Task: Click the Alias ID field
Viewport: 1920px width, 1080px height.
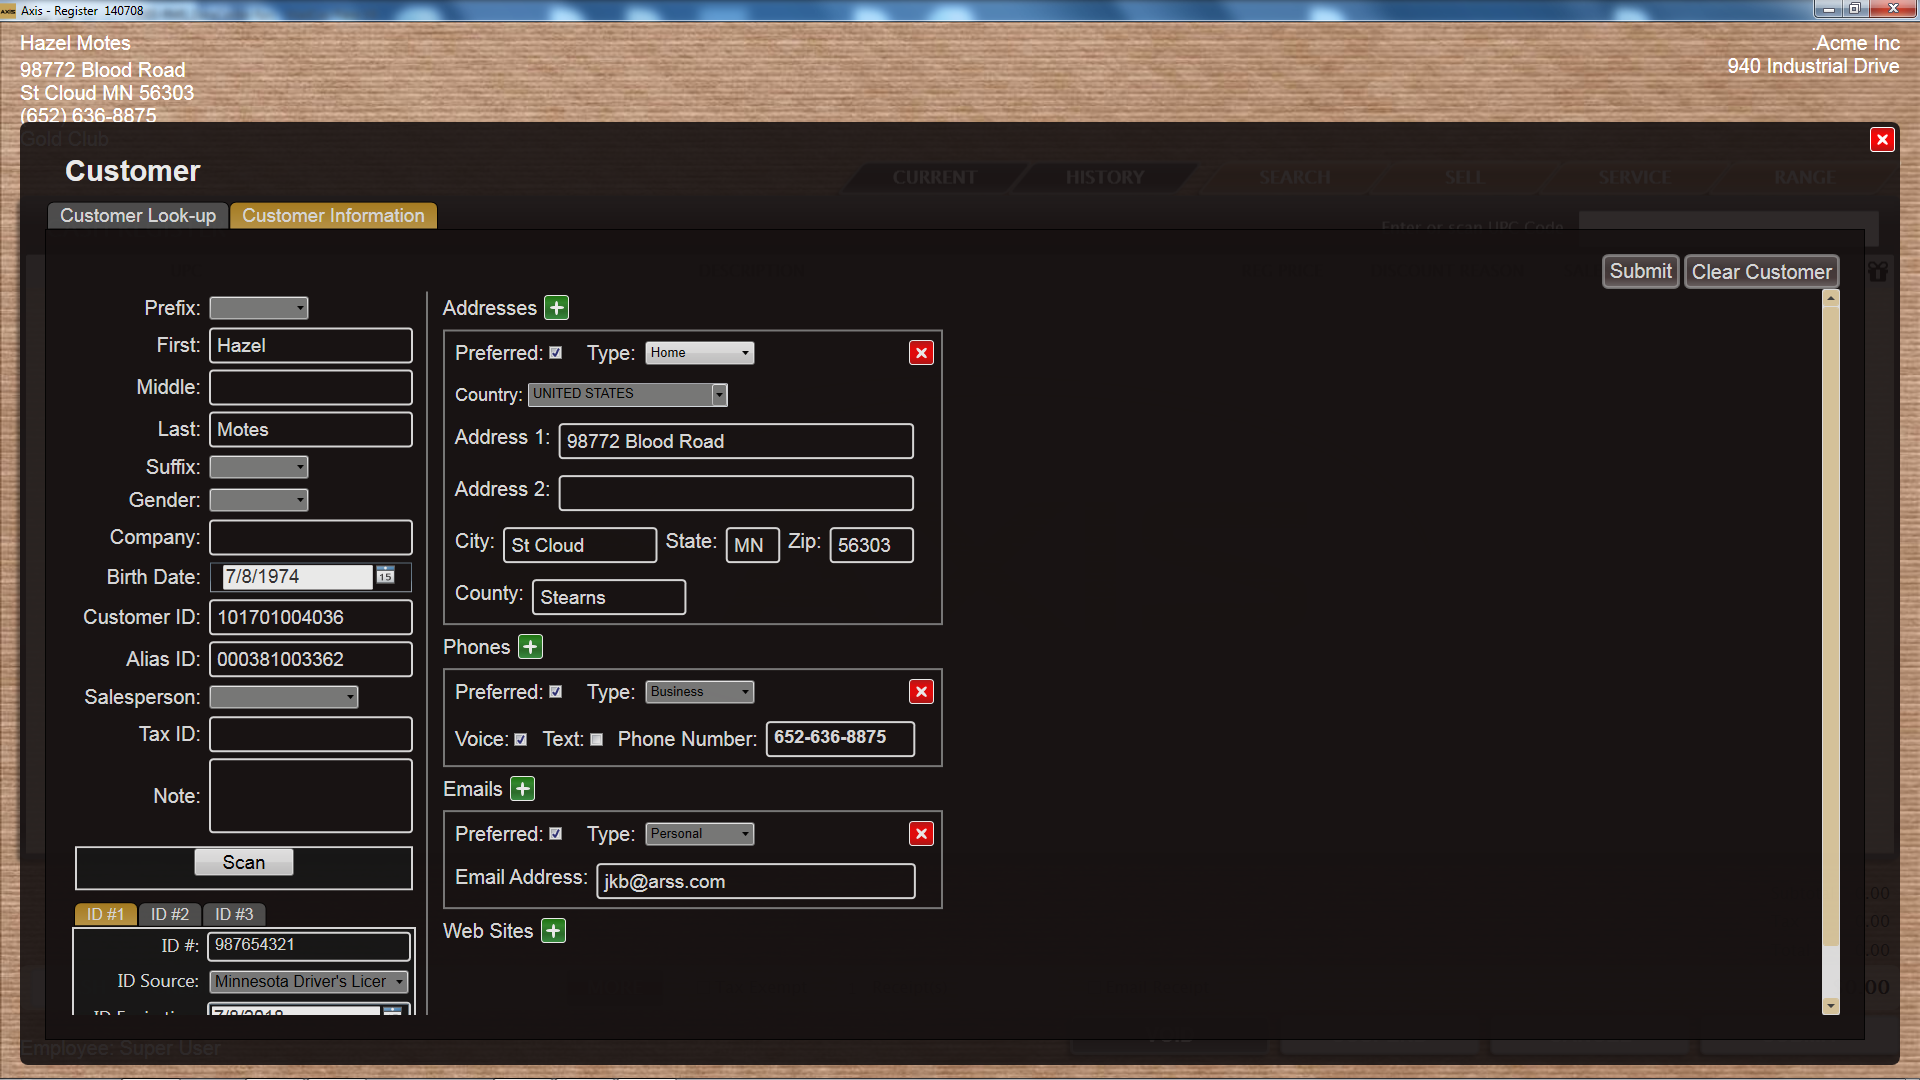Action: coord(311,660)
